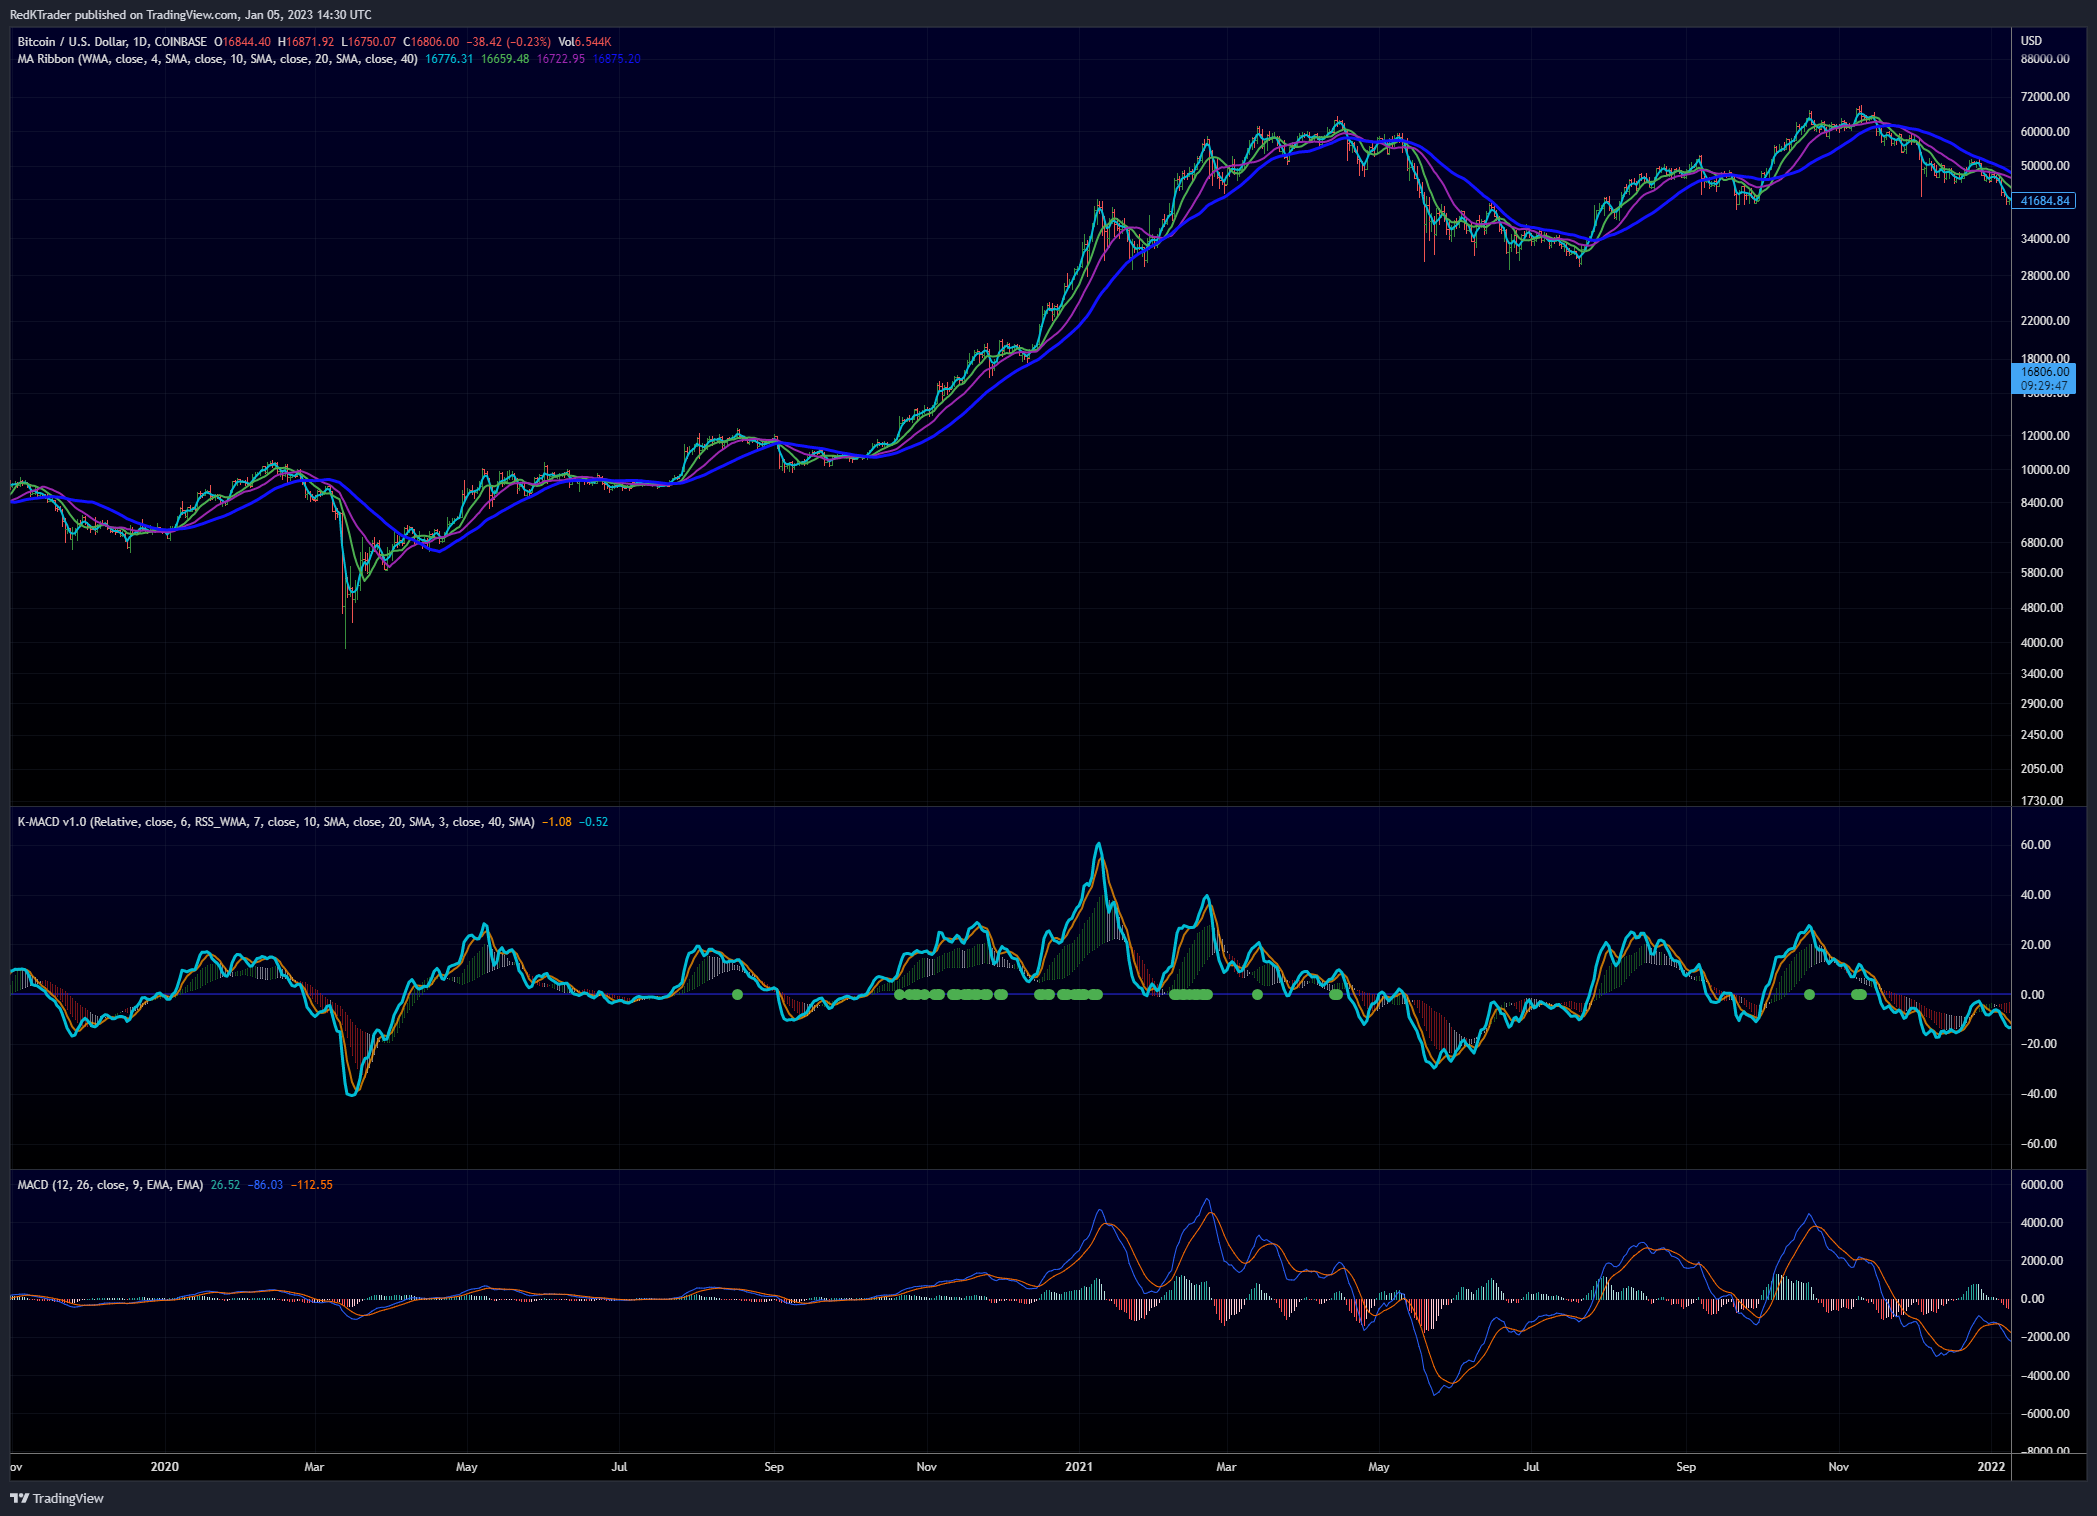The width and height of the screenshot is (2097, 1516).
Task: Click the −6000.00 label on MACD axis
Action: [x=2045, y=1414]
